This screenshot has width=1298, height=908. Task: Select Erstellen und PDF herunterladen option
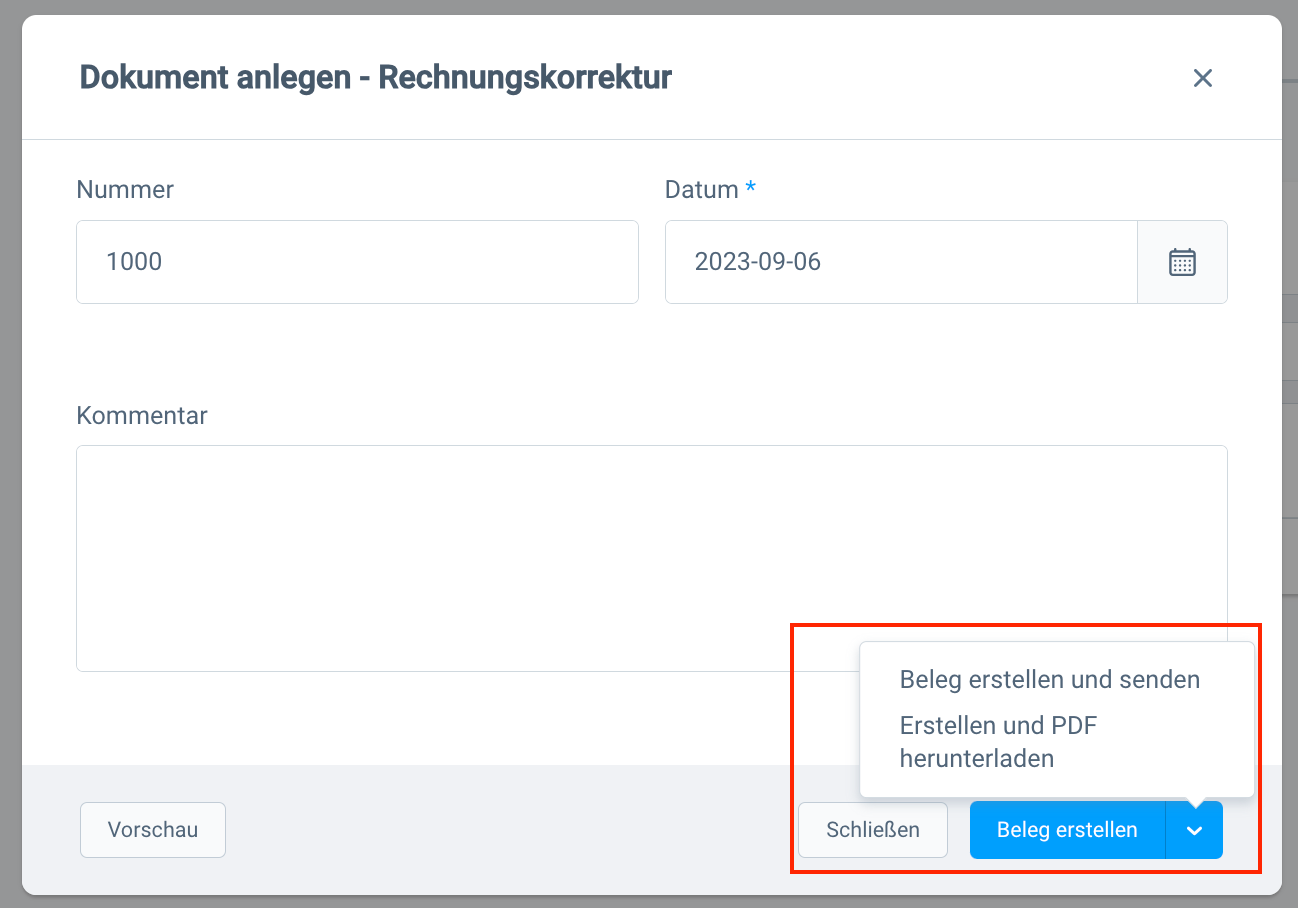tap(1000, 742)
